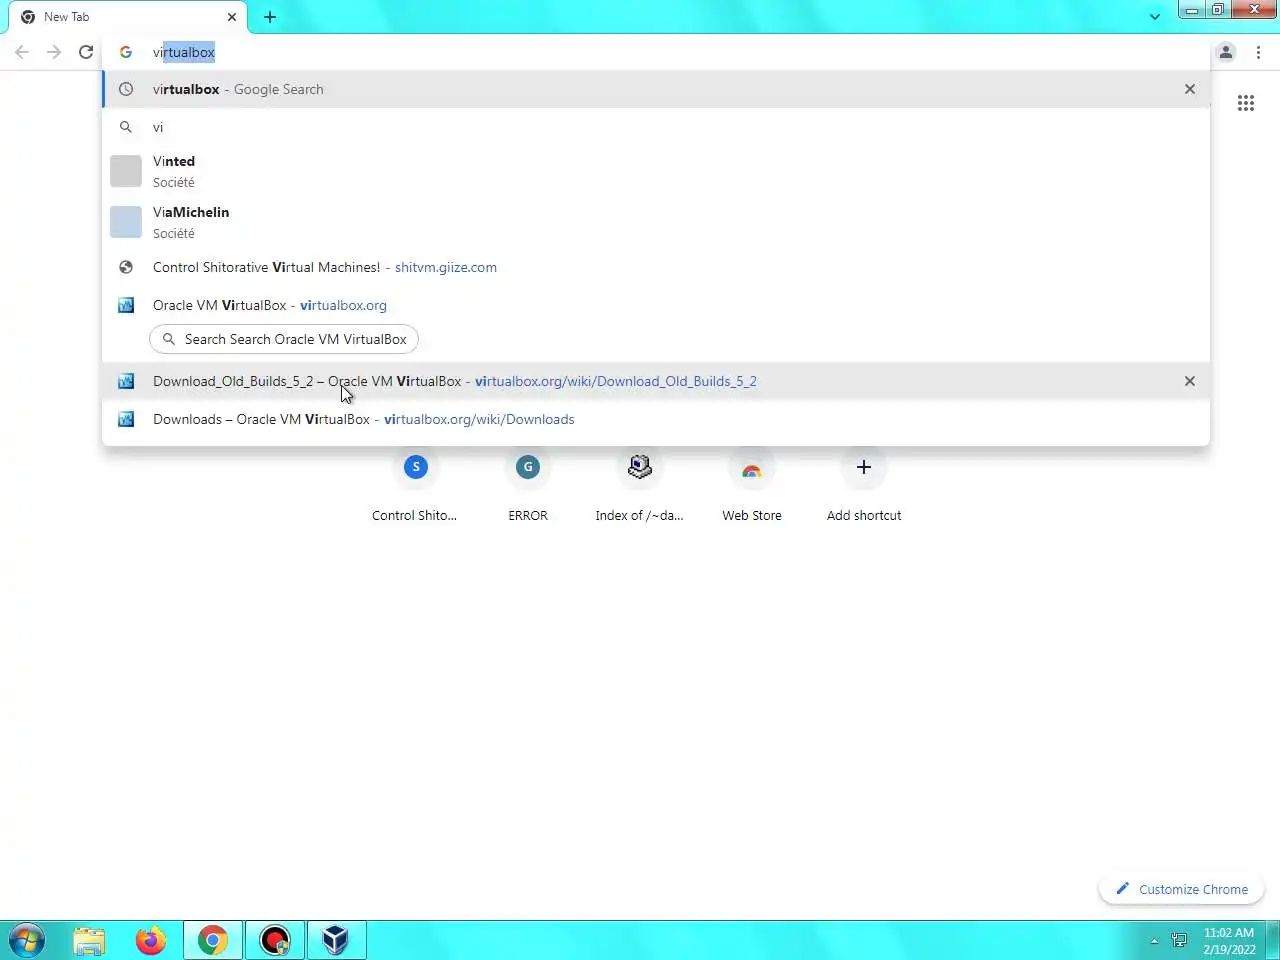Click the Google icon in the address bar
The height and width of the screenshot is (960, 1280).
coord(126,52)
